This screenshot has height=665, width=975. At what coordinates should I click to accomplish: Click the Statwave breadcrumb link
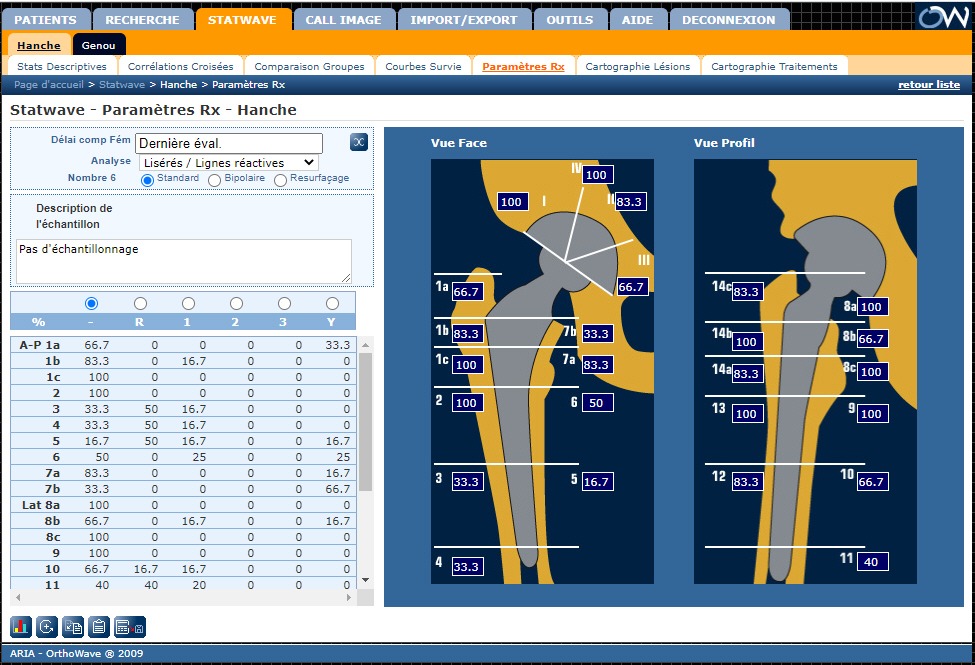pos(122,85)
